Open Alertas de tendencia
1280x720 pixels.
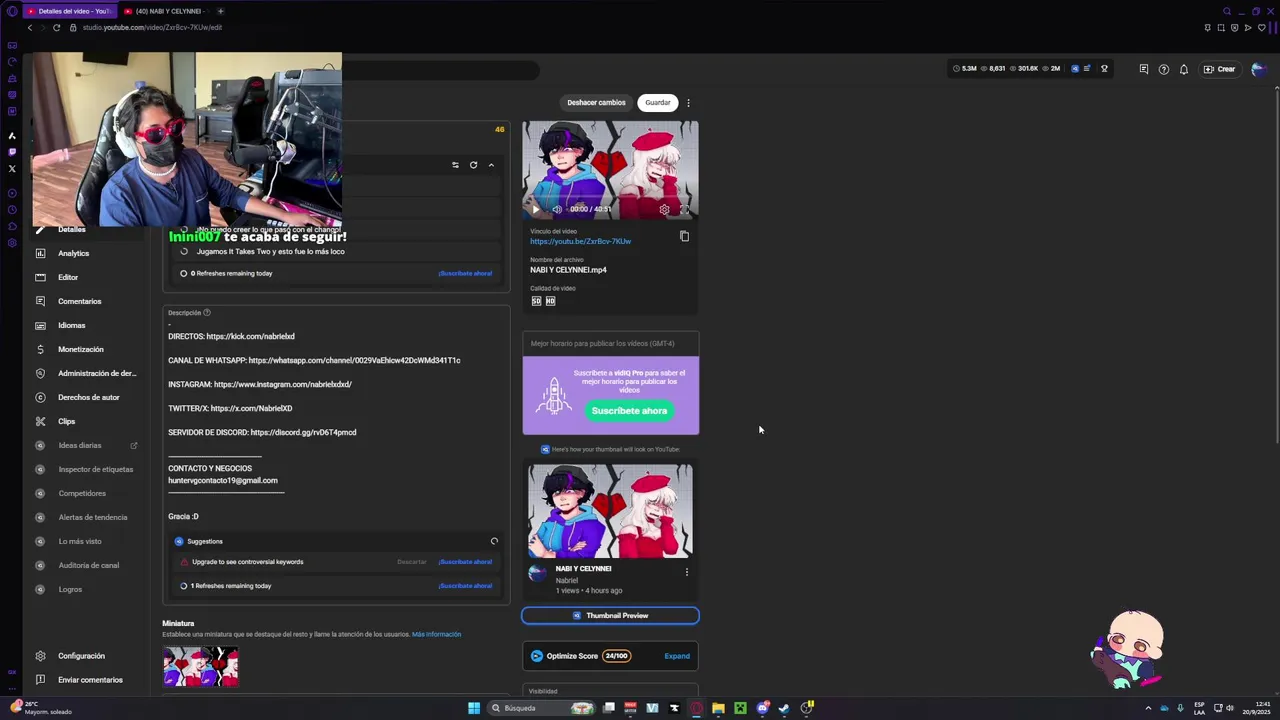coord(92,517)
